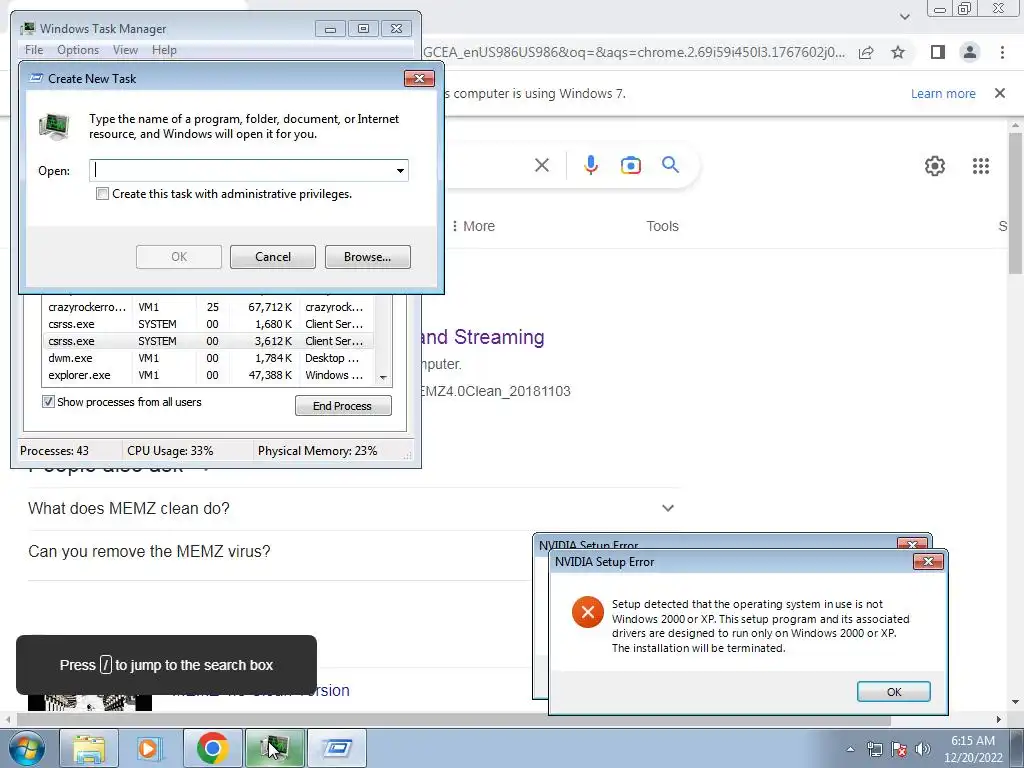
Task: Select csrss.exe row using 3,612 K
Action: (209, 341)
